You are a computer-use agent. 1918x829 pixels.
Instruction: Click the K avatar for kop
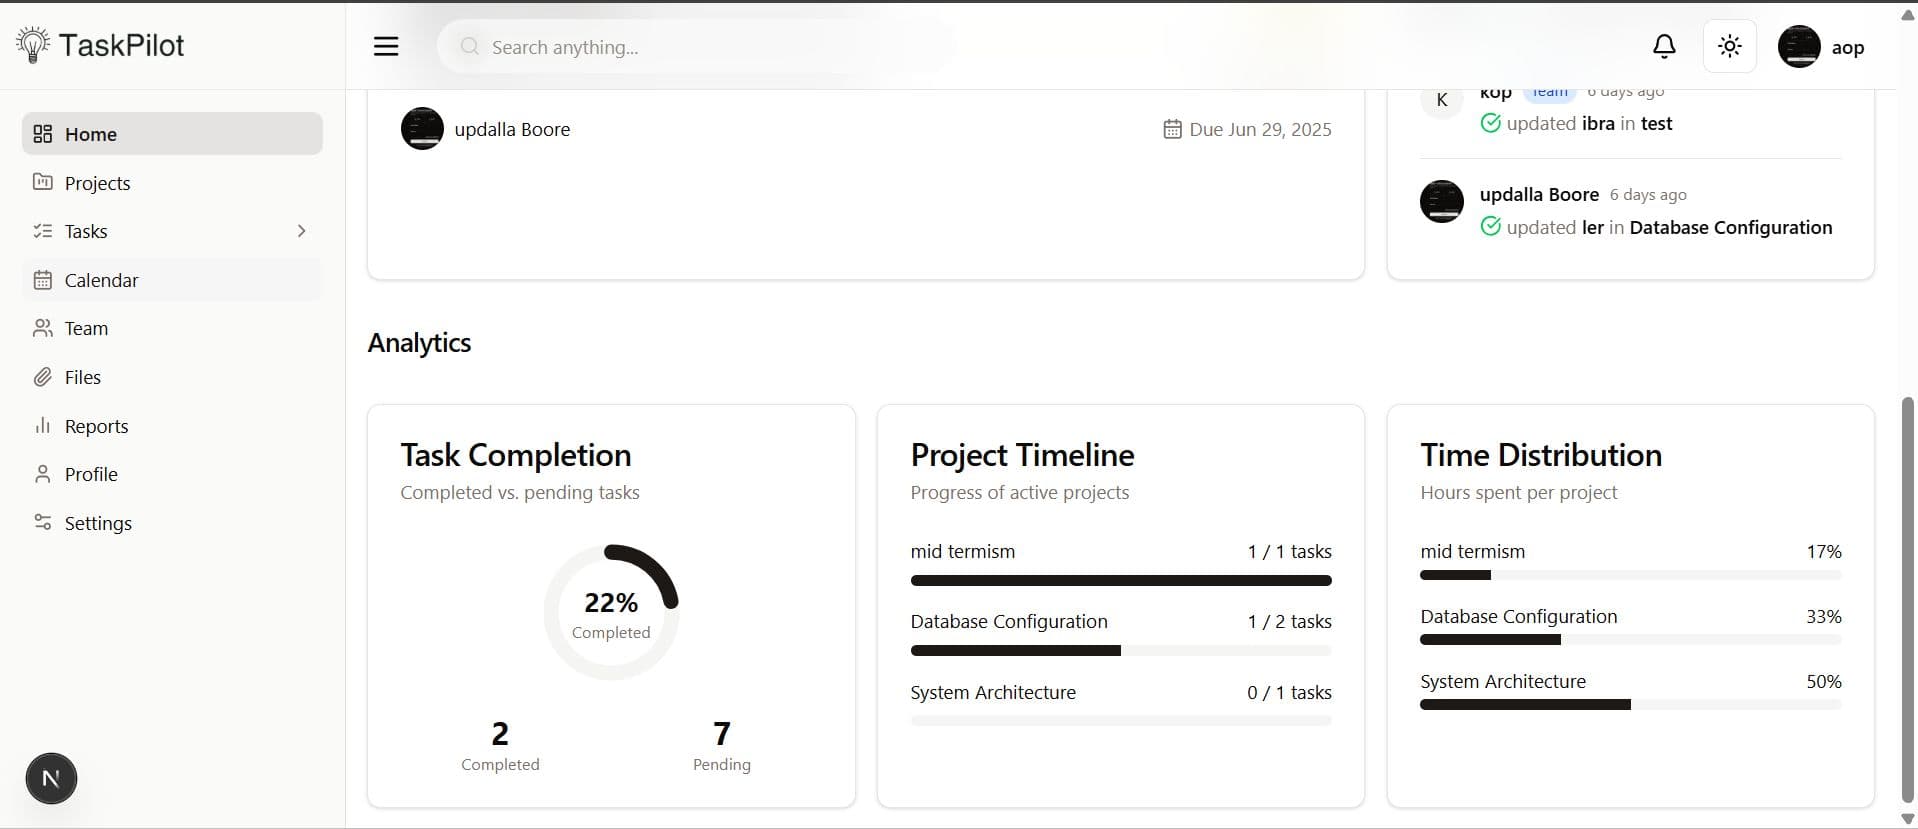pos(1442,100)
